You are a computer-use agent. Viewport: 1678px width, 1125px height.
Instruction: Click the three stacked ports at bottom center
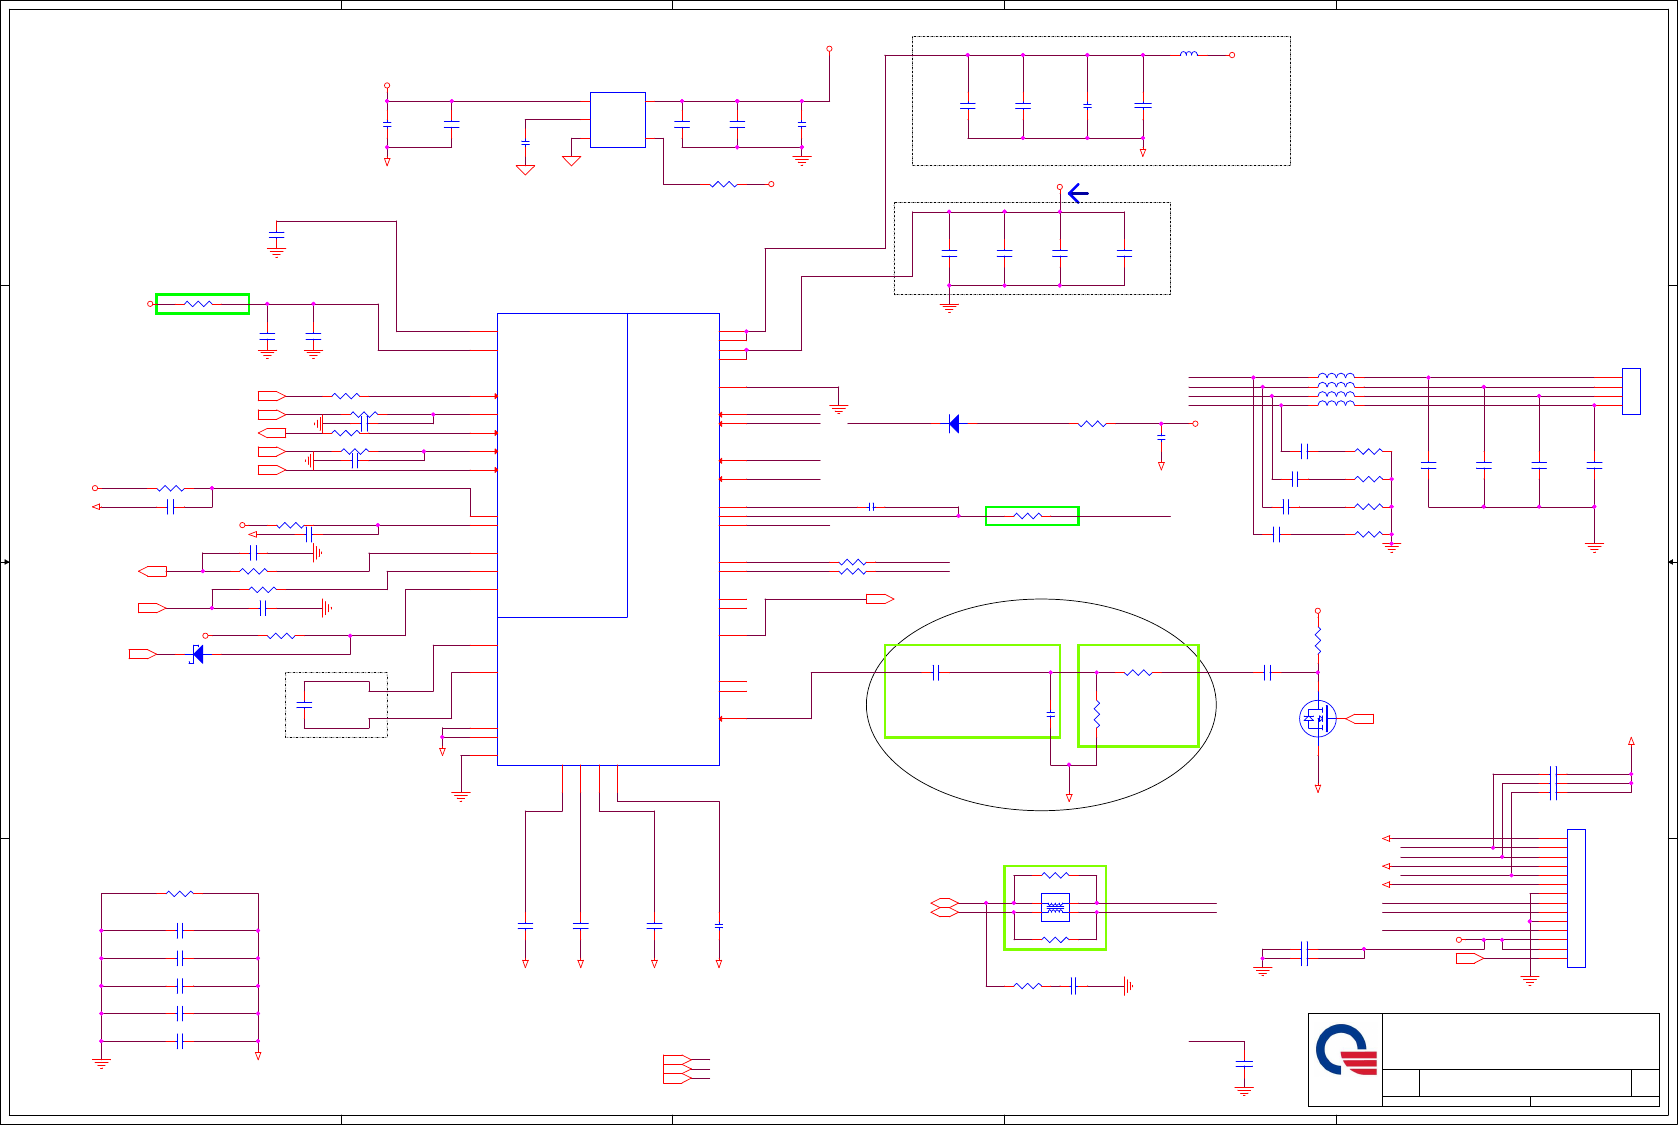pyautogui.click(x=676, y=1069)
